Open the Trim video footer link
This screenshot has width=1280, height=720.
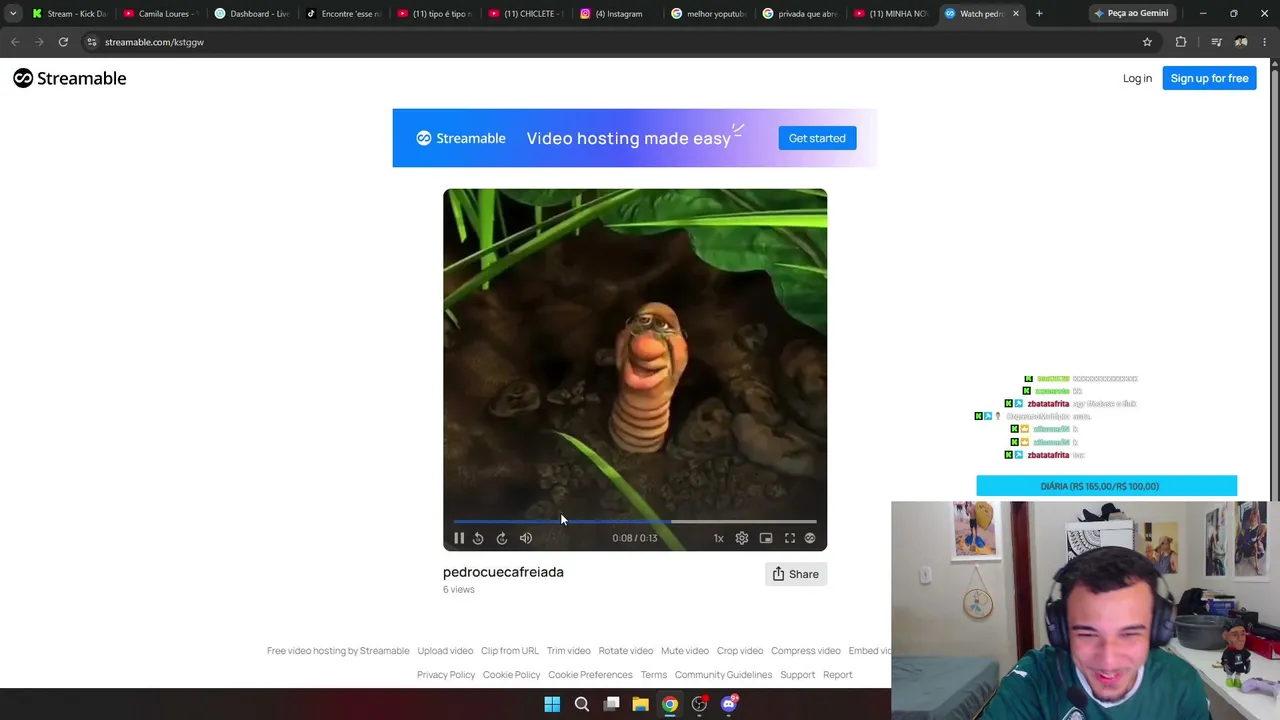(x=569, y=651)
